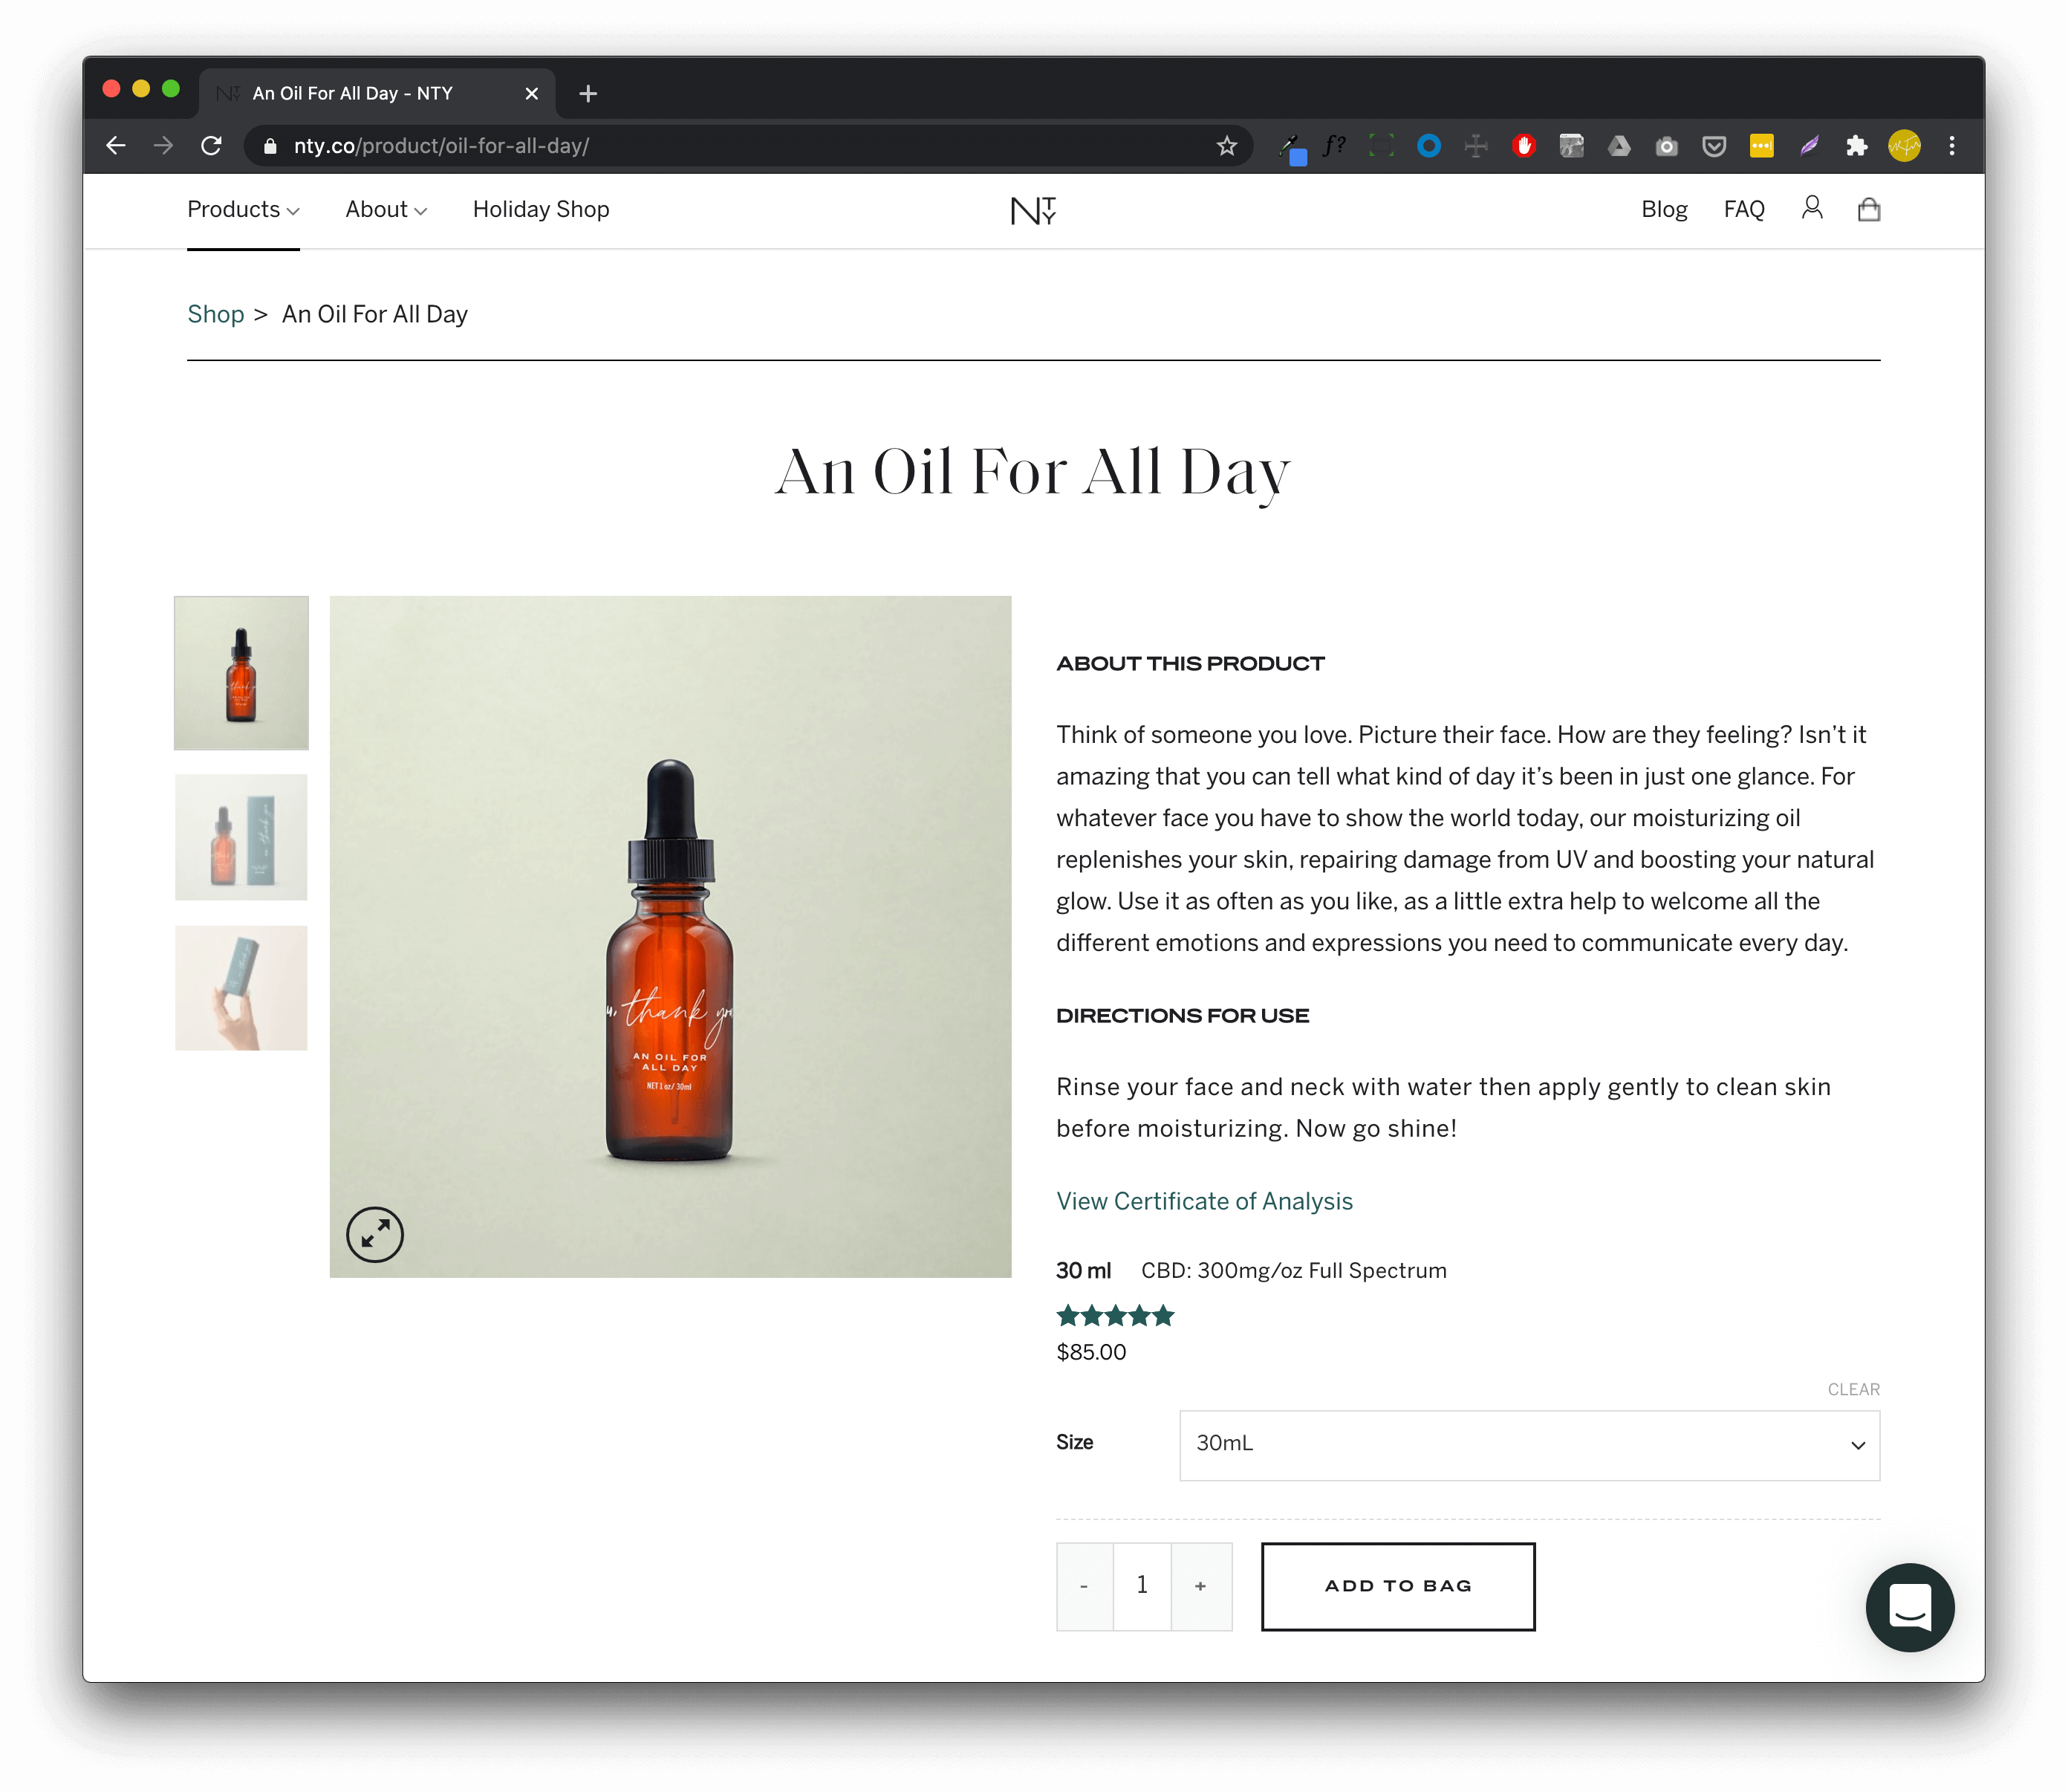Select the boxed bottle thumbnail

(241, 837)
